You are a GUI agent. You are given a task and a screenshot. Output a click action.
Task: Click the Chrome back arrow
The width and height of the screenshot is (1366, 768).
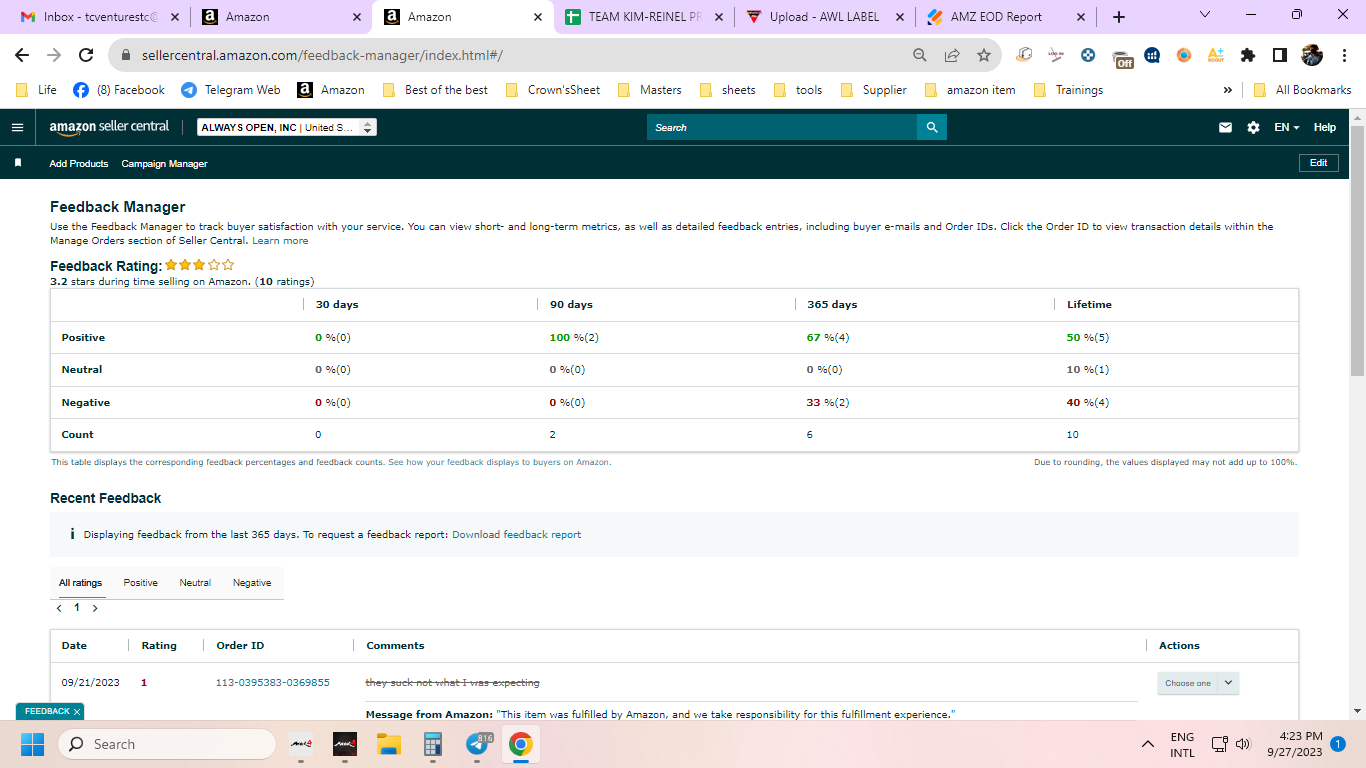(22, 55)
